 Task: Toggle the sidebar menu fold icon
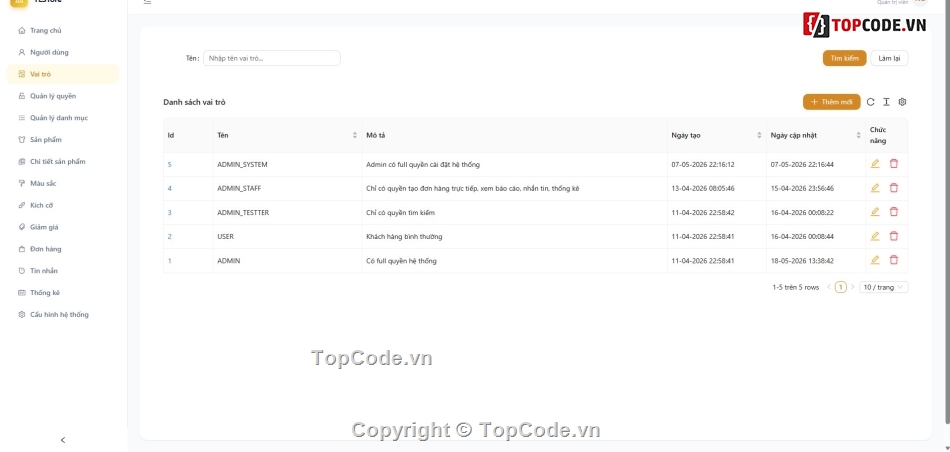pos(147,2)
